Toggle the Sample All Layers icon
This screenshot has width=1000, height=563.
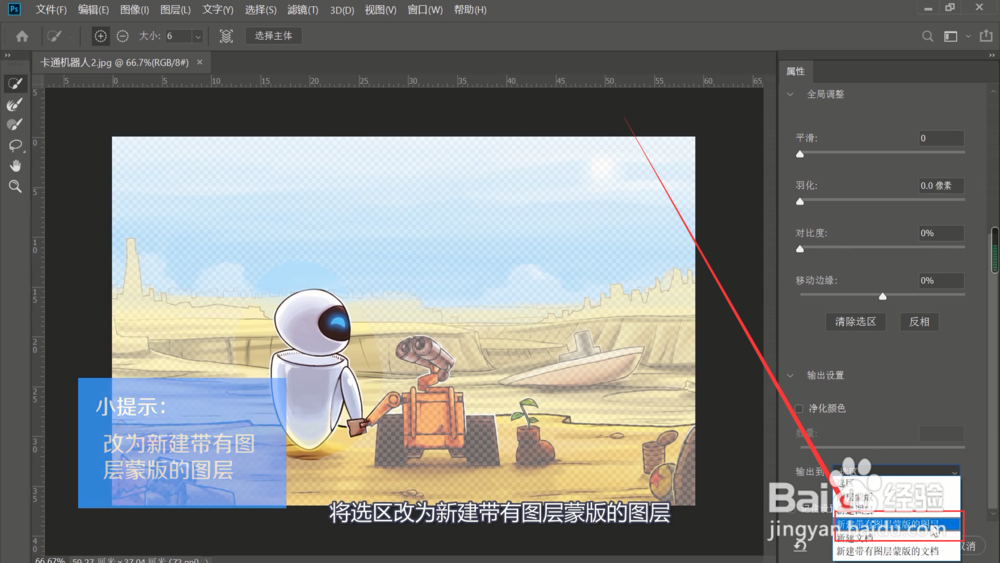pos(226,36)
